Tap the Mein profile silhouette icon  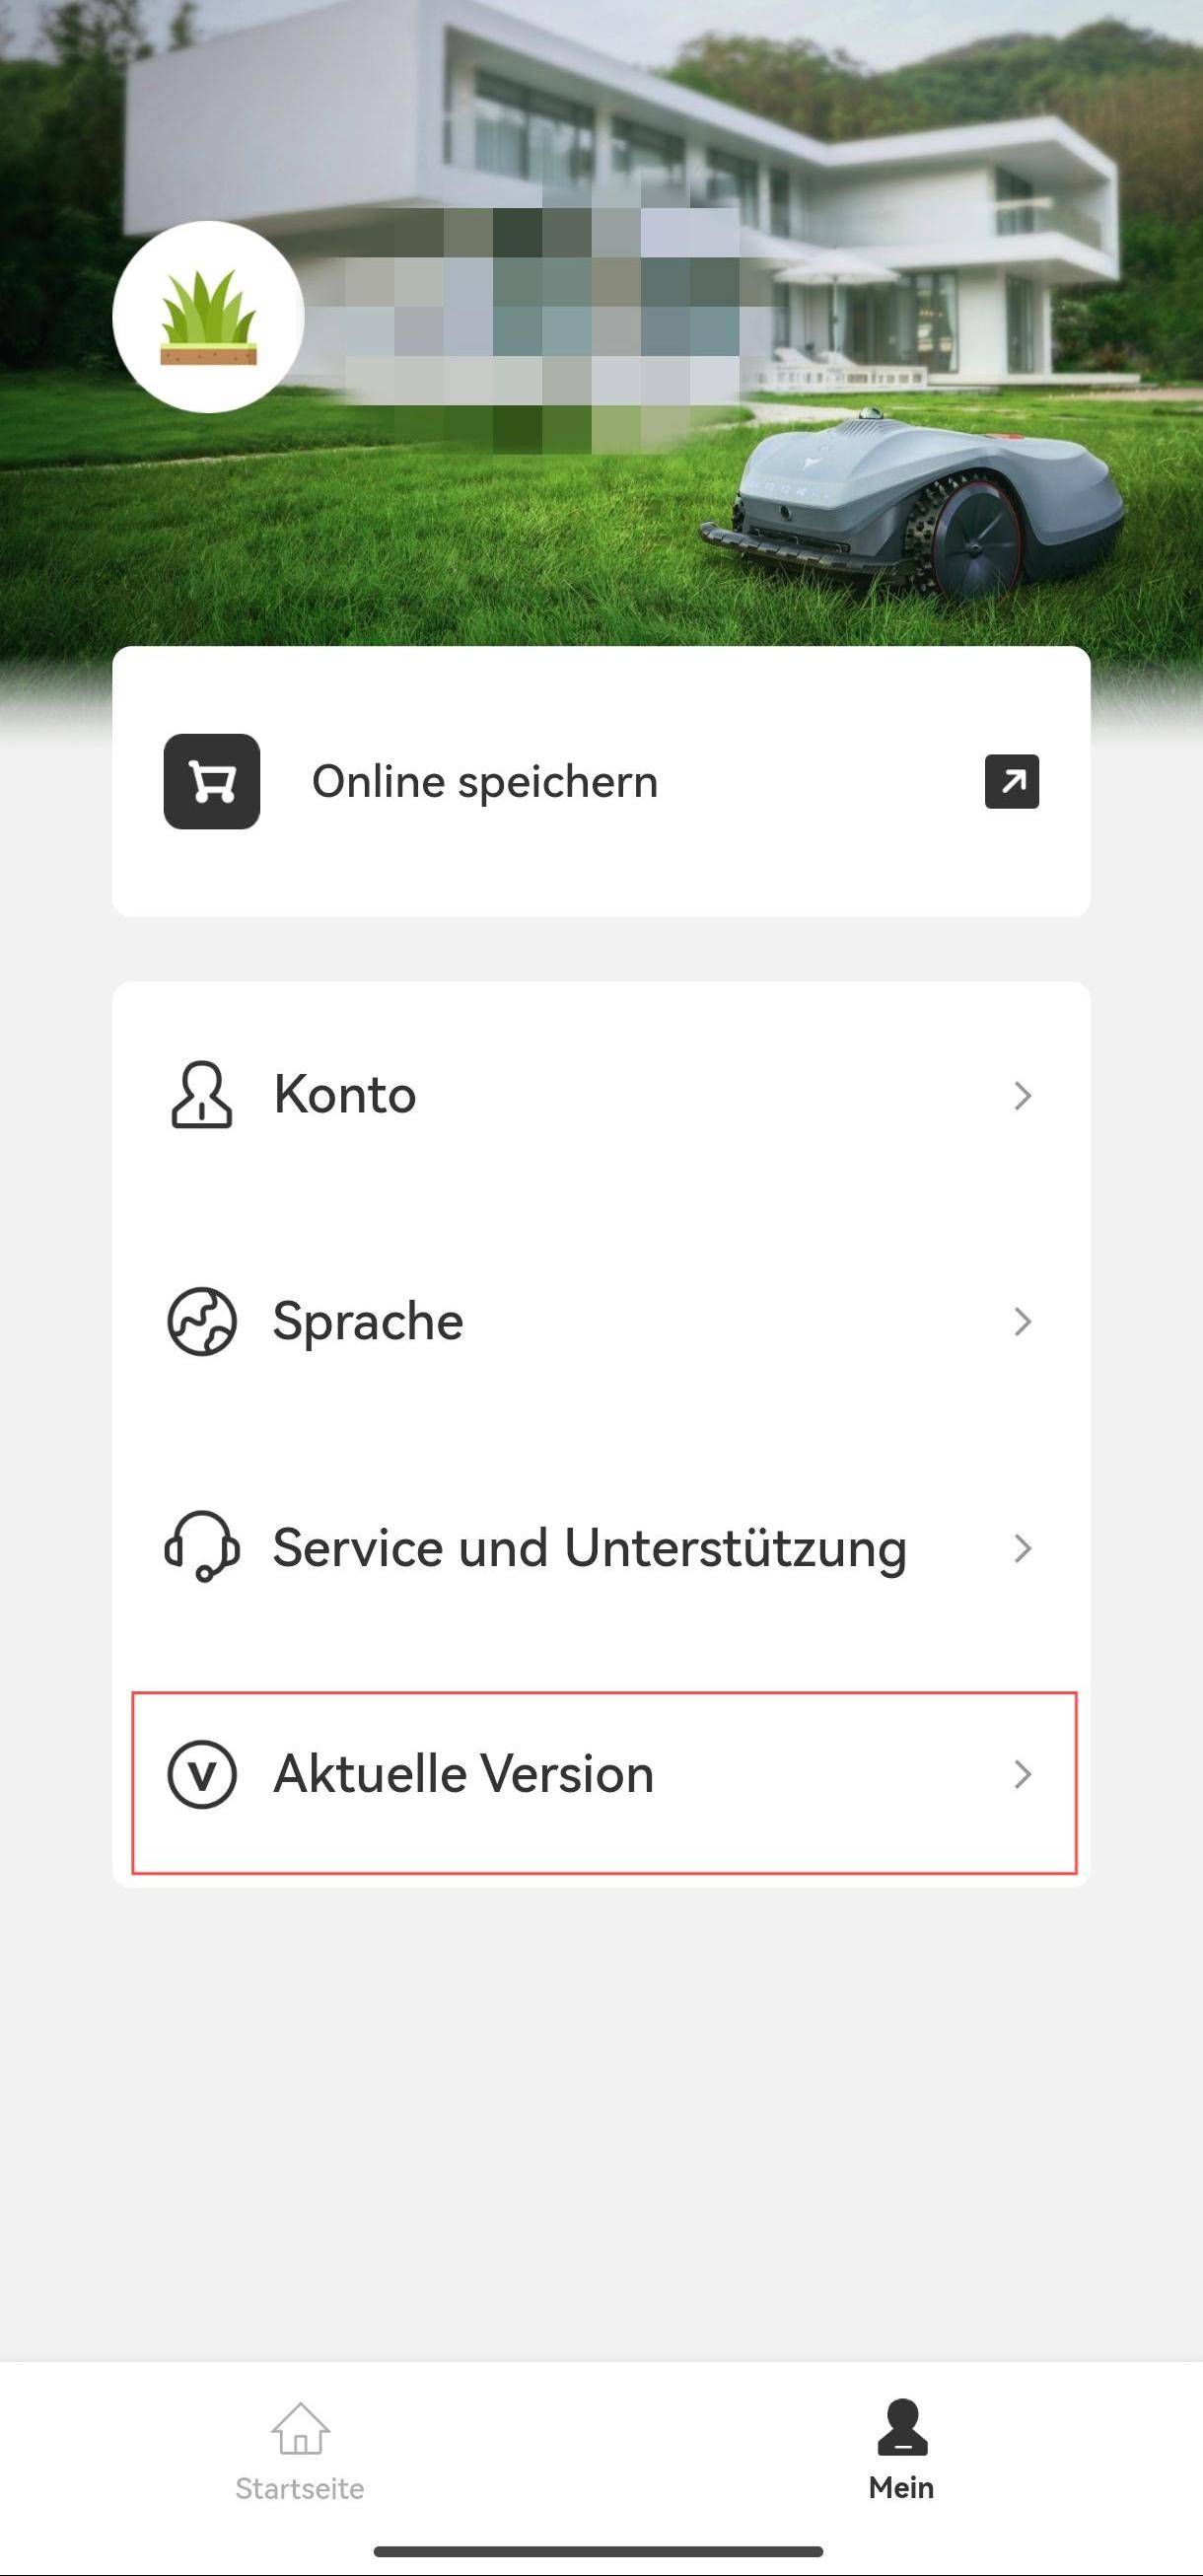coord(902,2427)
